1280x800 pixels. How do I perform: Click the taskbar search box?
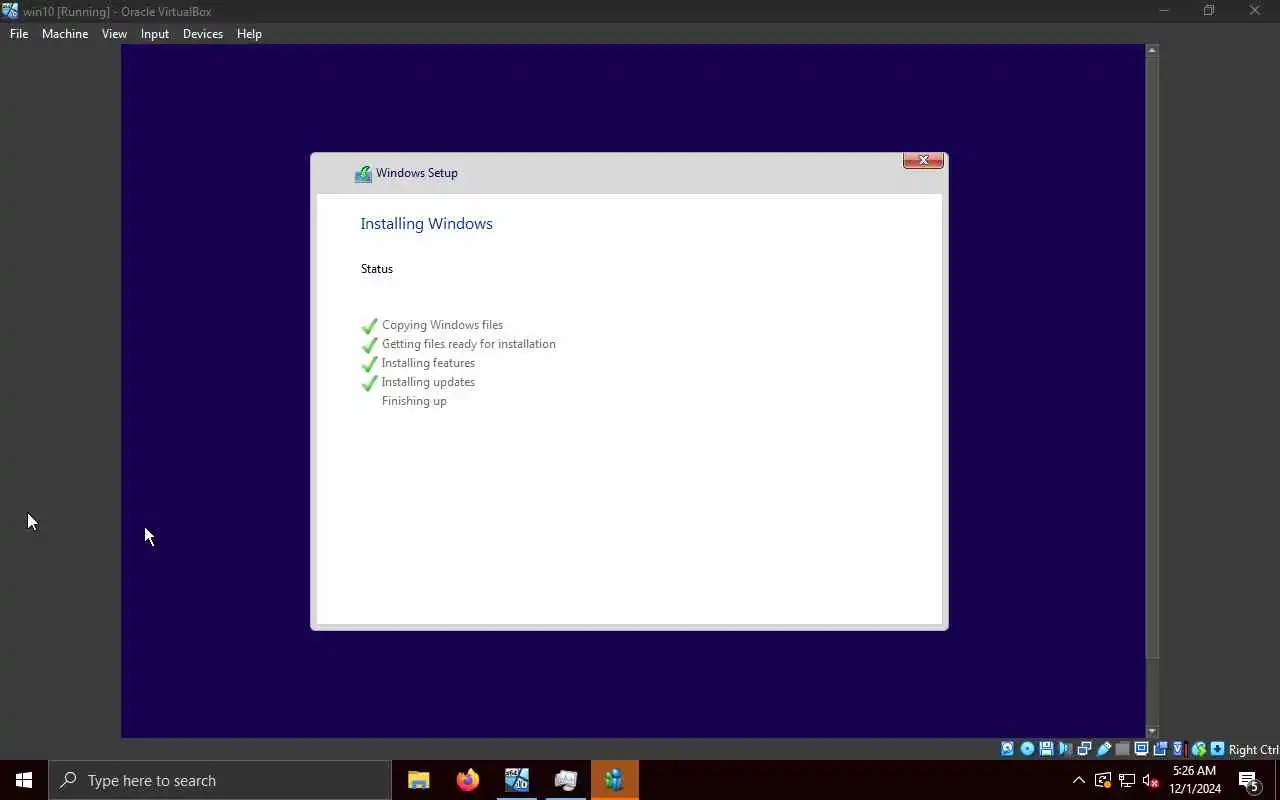click(x=220, y=780)
